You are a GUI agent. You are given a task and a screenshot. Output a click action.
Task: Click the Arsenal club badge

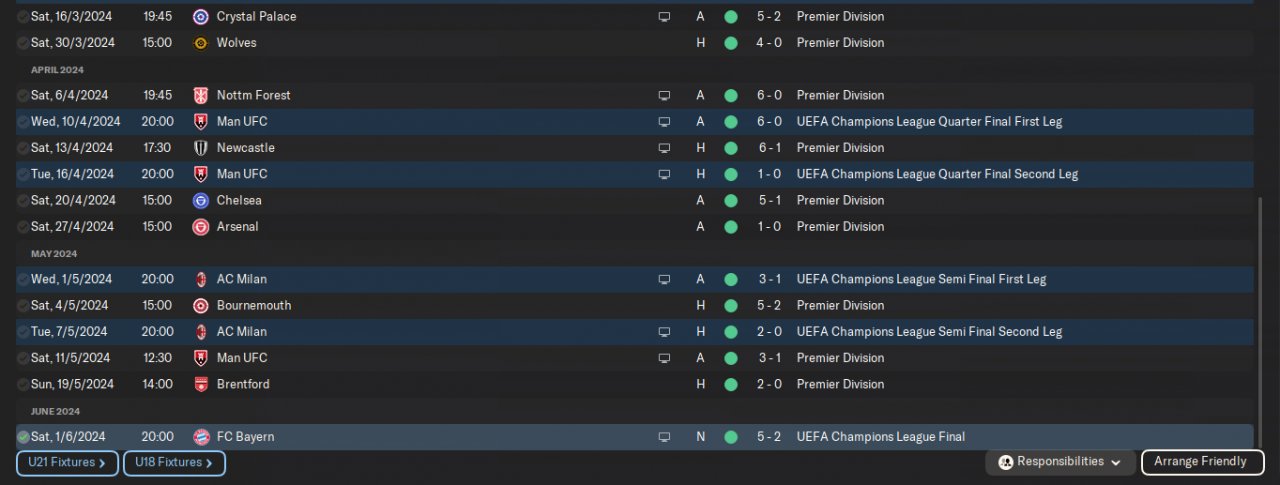tap(200, 227)
